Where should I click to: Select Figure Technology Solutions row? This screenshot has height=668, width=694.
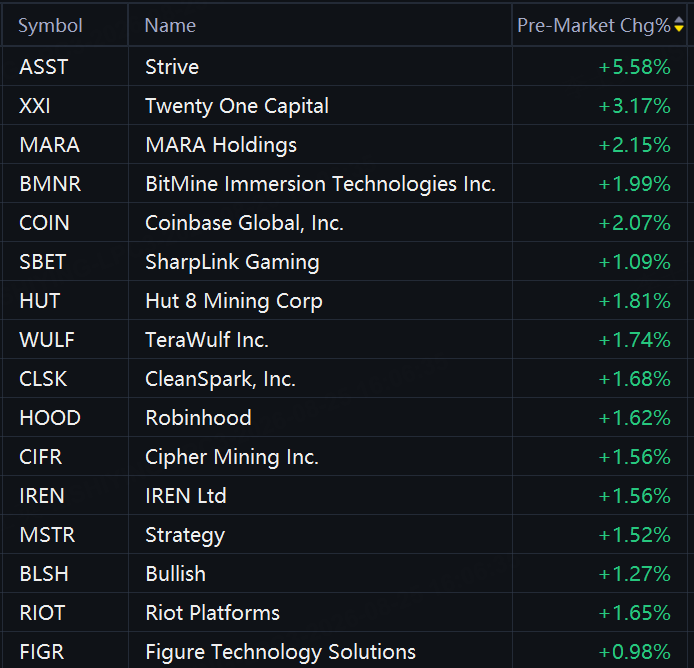344,651
